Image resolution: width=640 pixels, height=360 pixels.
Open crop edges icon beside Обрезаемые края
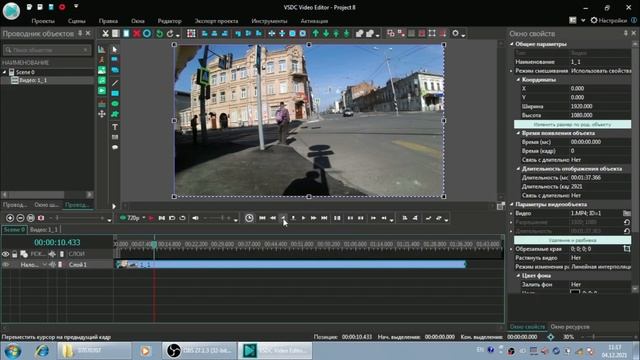tap(627, 249)
